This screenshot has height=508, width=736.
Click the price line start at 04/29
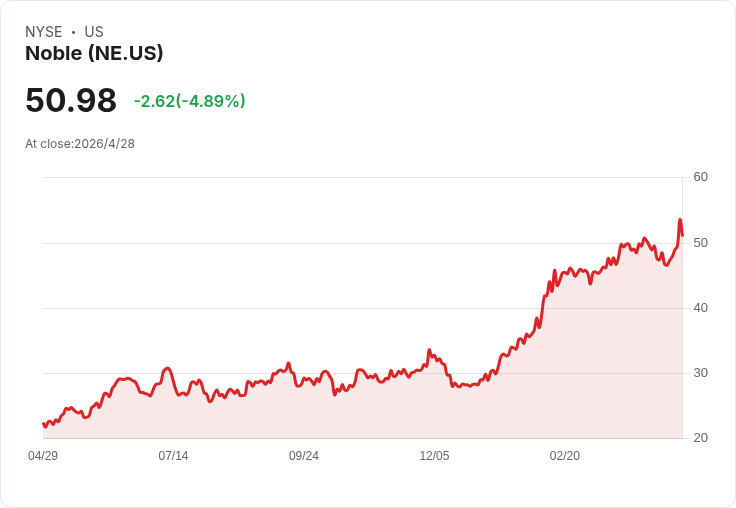pyautogui.click(x=44, y=423)
